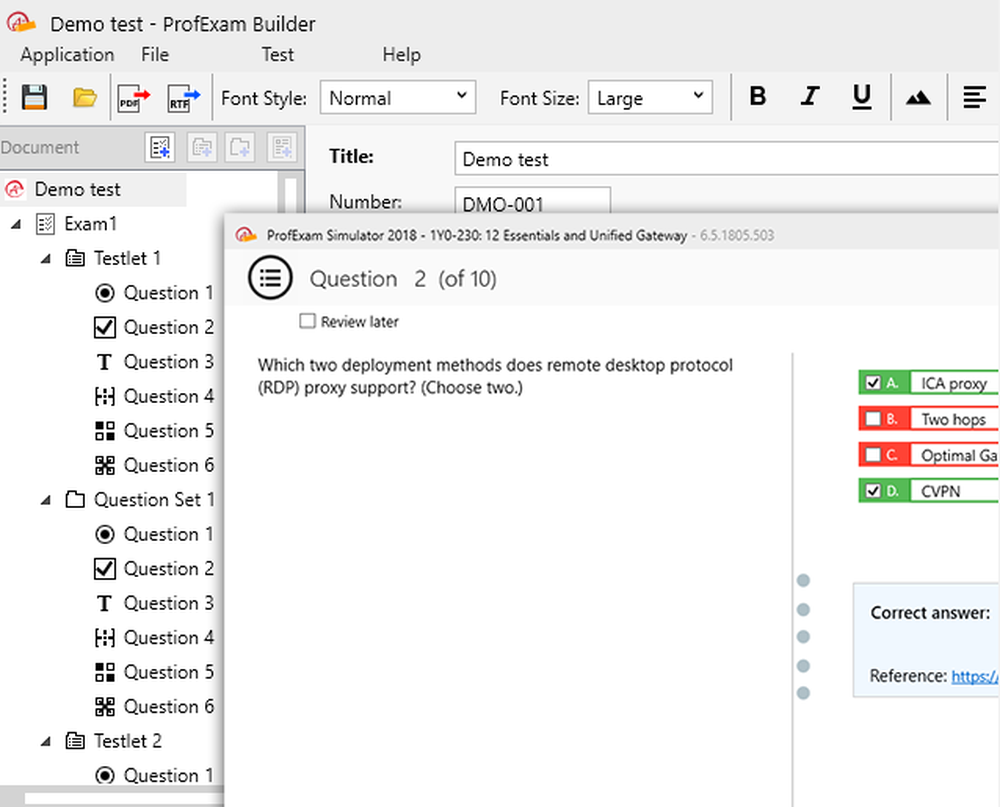Select Question 3 in Question Set 1
Viewport: 1000px width, 807px height.
click(x=168, y=603)
